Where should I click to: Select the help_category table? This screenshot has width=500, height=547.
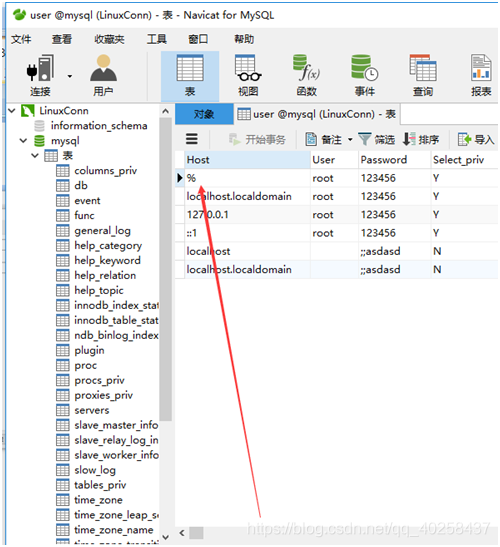pos(108,246)
